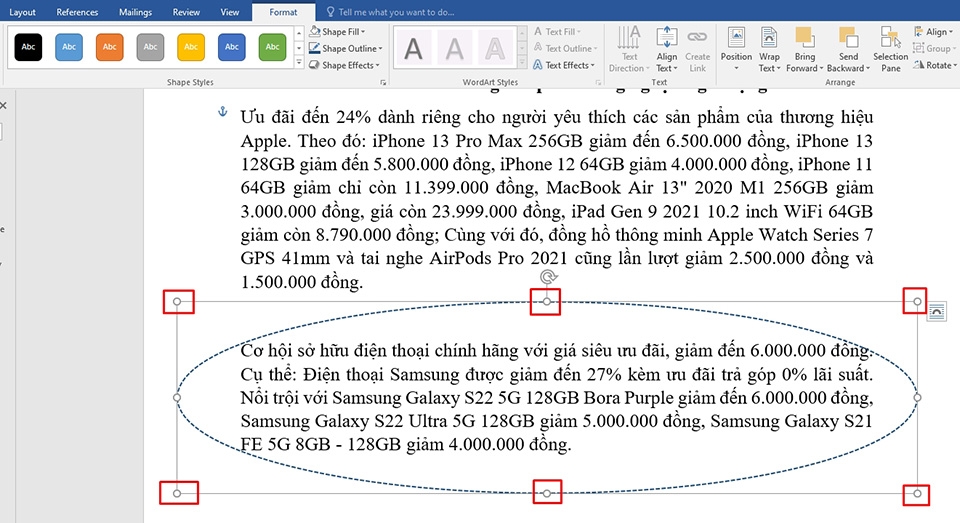The height and width of the screenshot is (523, 960).
Task: Apply the gray Abc shape style
Action: [x=151, y=47]
